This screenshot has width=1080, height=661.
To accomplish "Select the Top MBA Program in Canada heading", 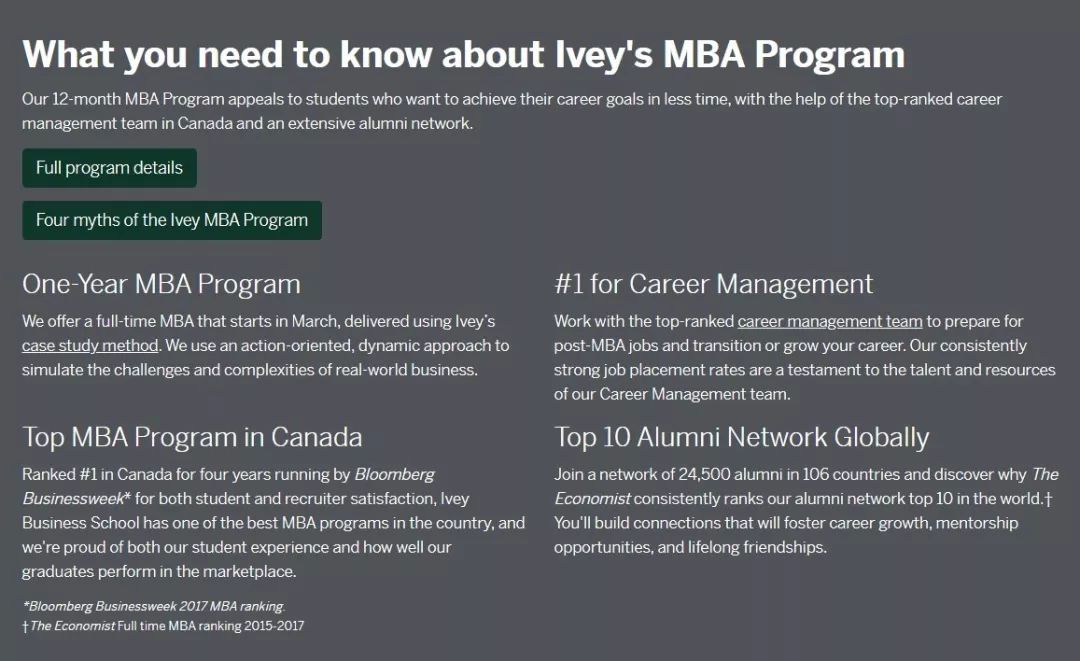I will pyautogui.click(x=192, y=437).
